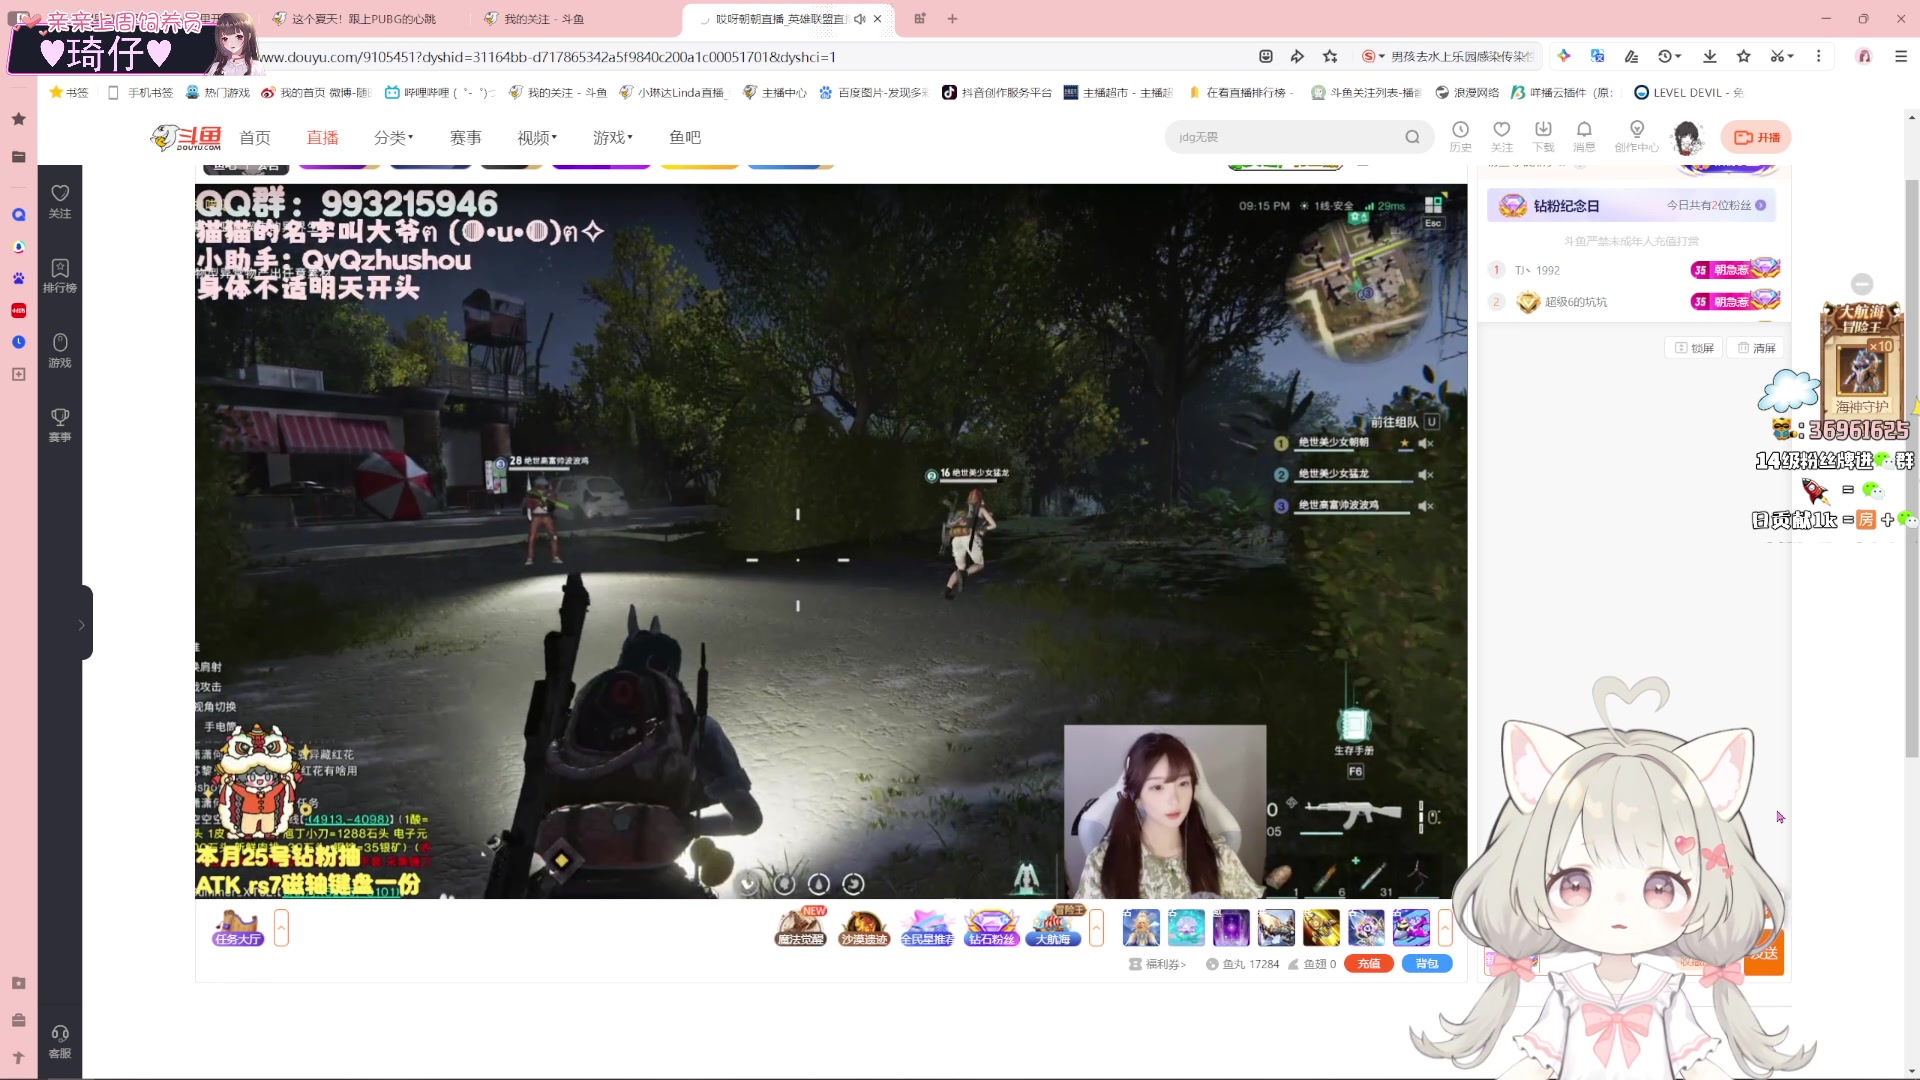
Task: Click the 充值 recharge button
Action: [1369, 964]
